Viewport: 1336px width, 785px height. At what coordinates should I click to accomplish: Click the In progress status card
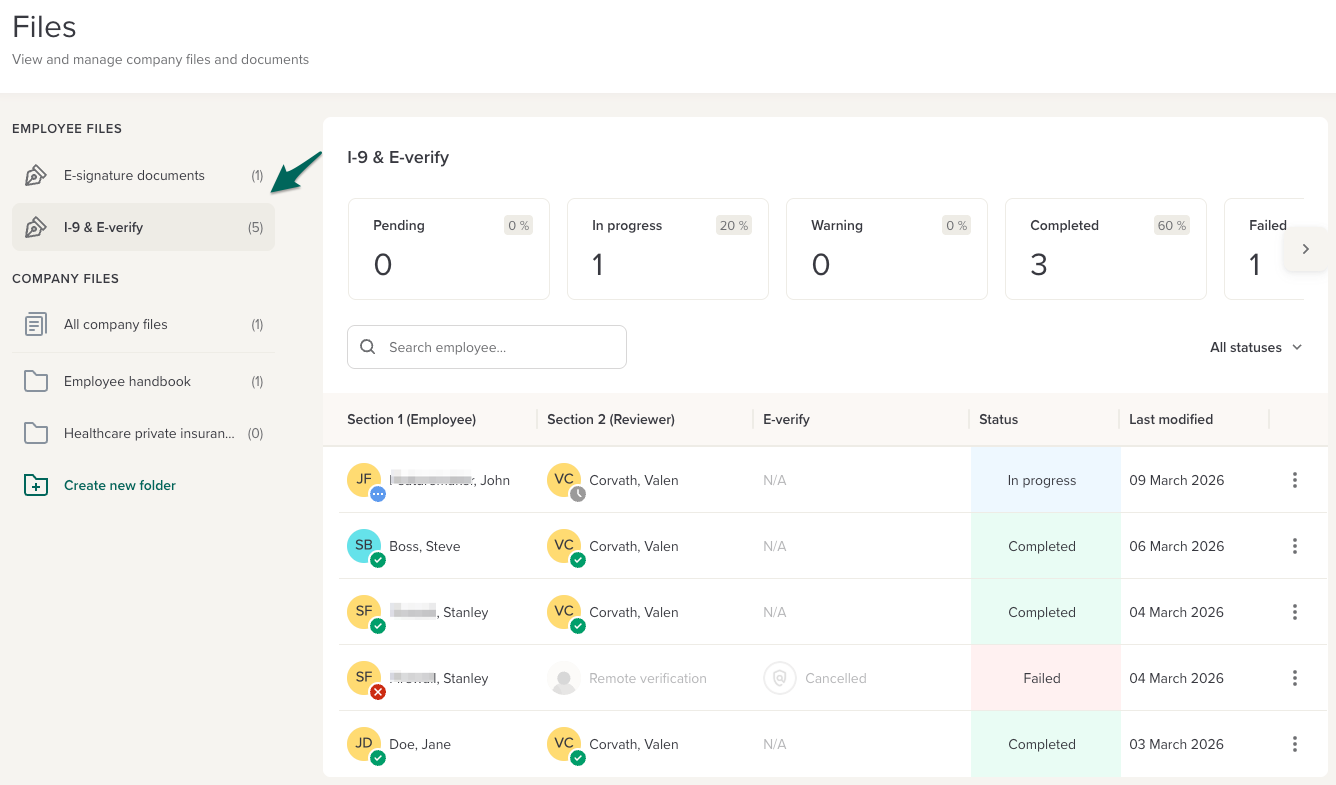(667, 249)
